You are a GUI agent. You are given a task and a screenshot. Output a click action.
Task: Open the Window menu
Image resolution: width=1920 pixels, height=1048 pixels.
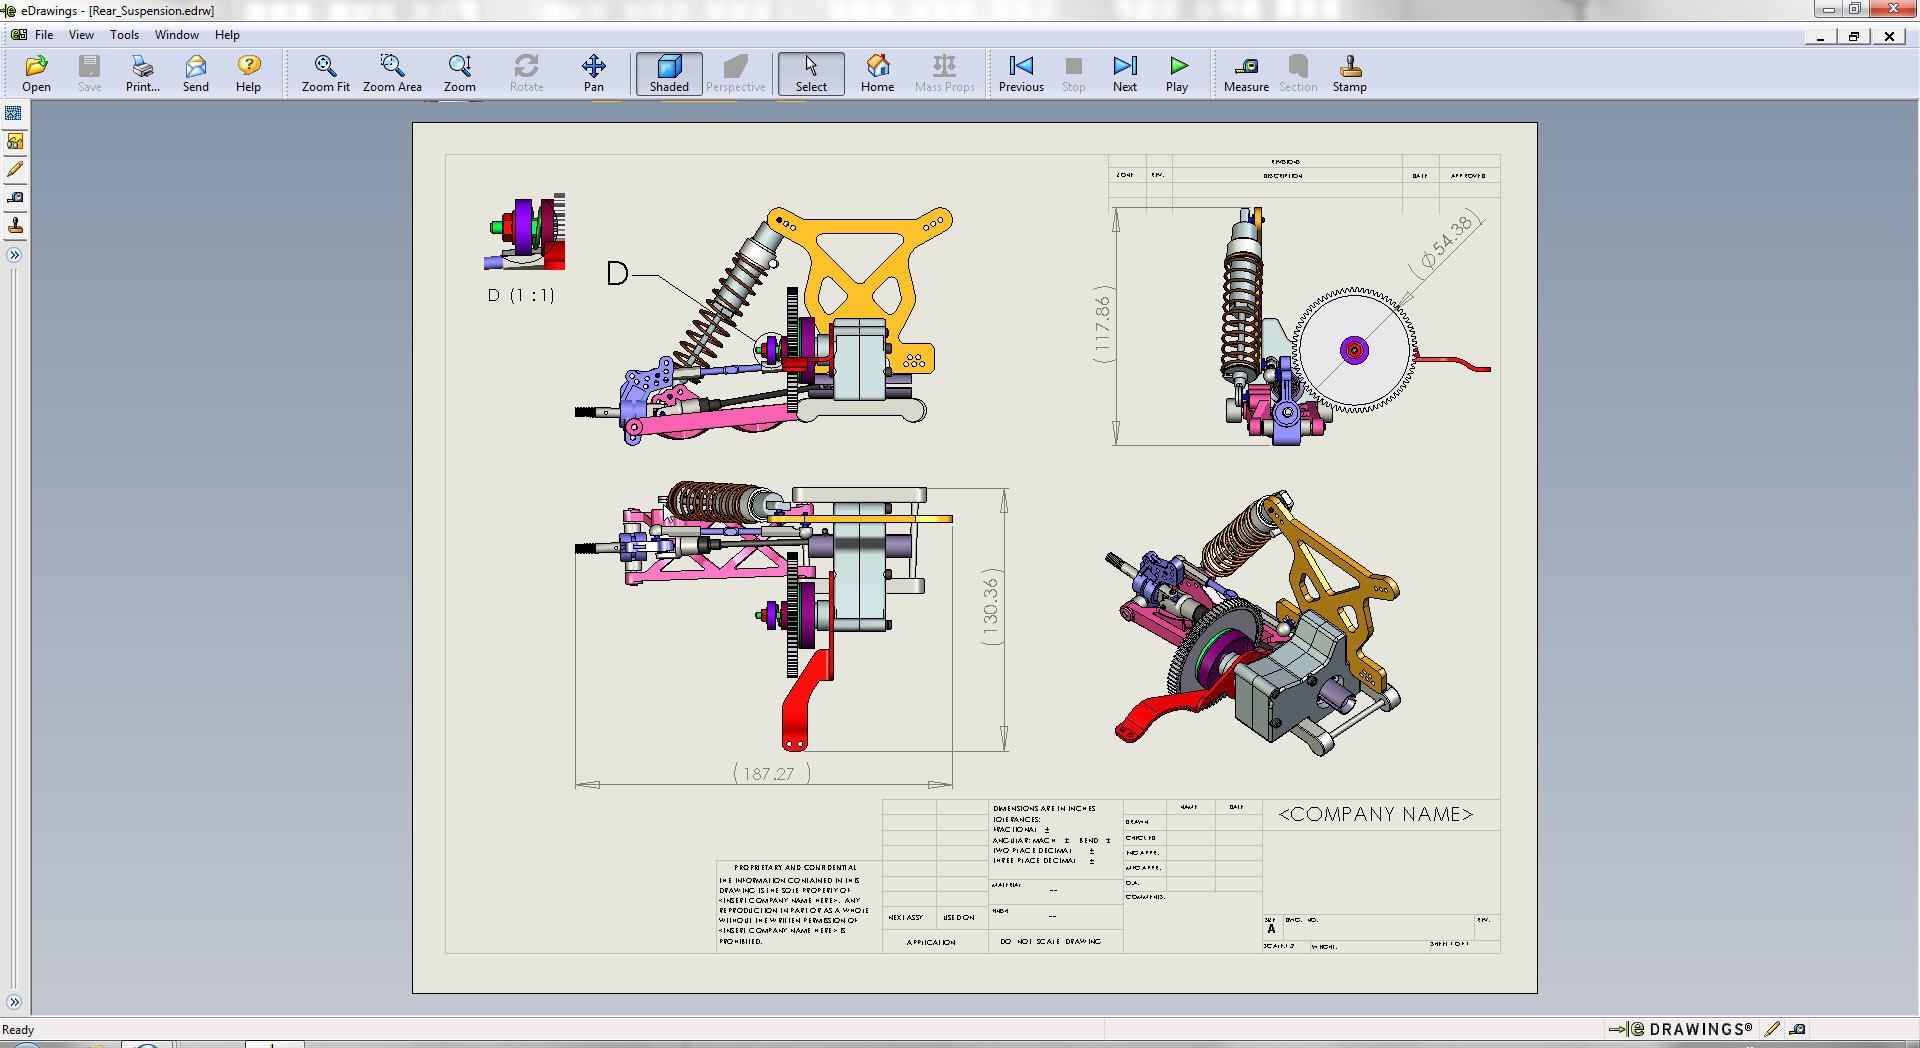[x=177, y=34]
